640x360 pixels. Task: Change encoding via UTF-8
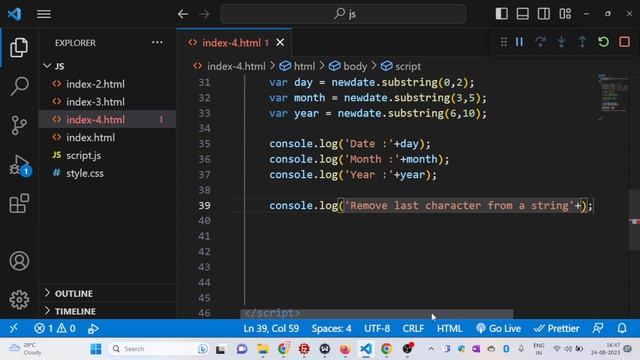point(377,328)
